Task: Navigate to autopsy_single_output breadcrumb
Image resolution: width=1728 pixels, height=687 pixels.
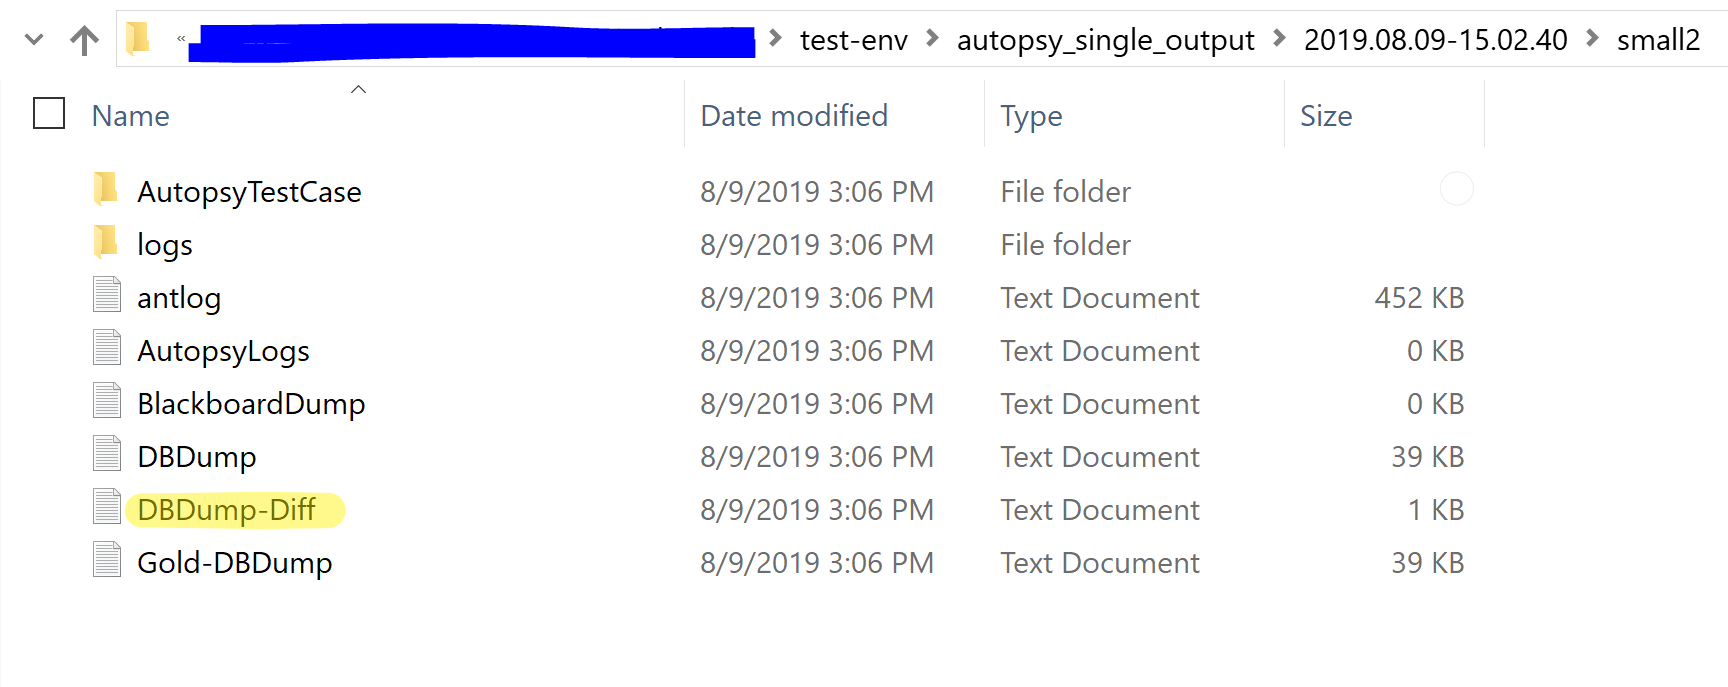Action: pyautogui.click(x=1105, y=40)
